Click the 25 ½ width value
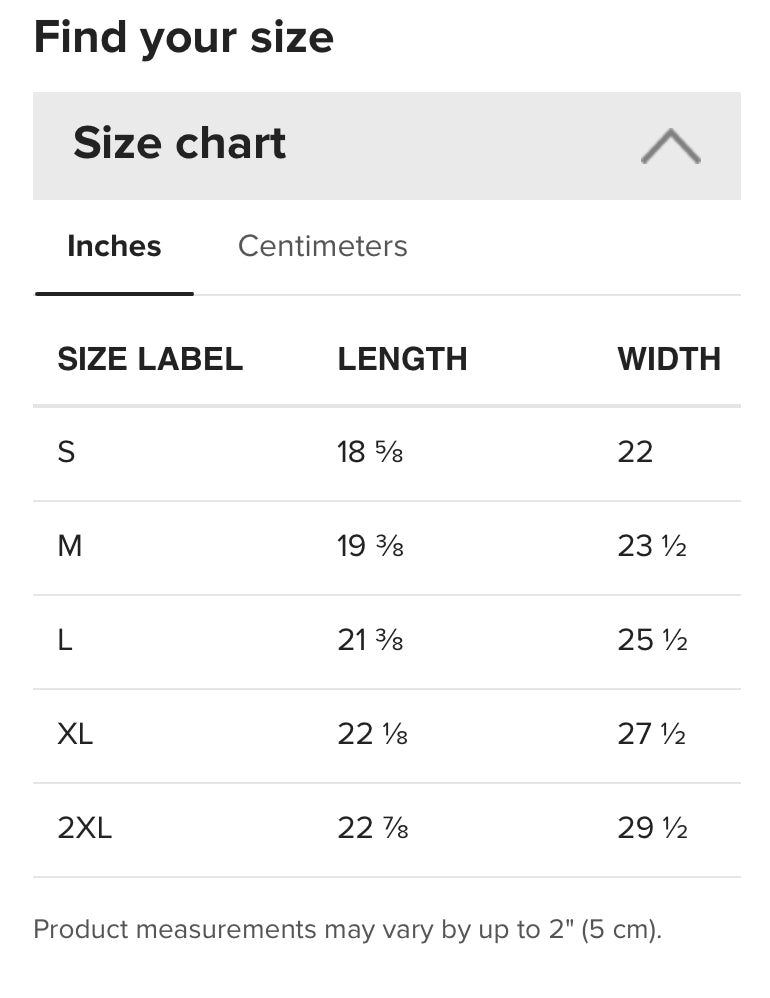The image size is (770, 998). tap(652, 640)
